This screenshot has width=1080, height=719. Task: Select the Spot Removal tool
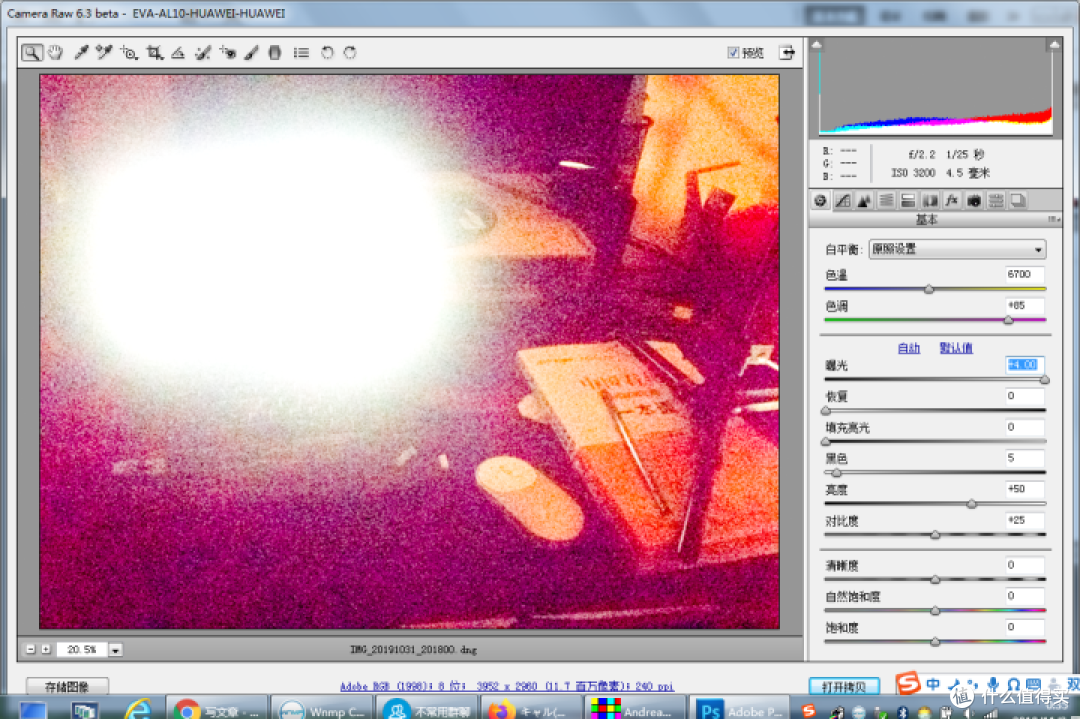202,52
